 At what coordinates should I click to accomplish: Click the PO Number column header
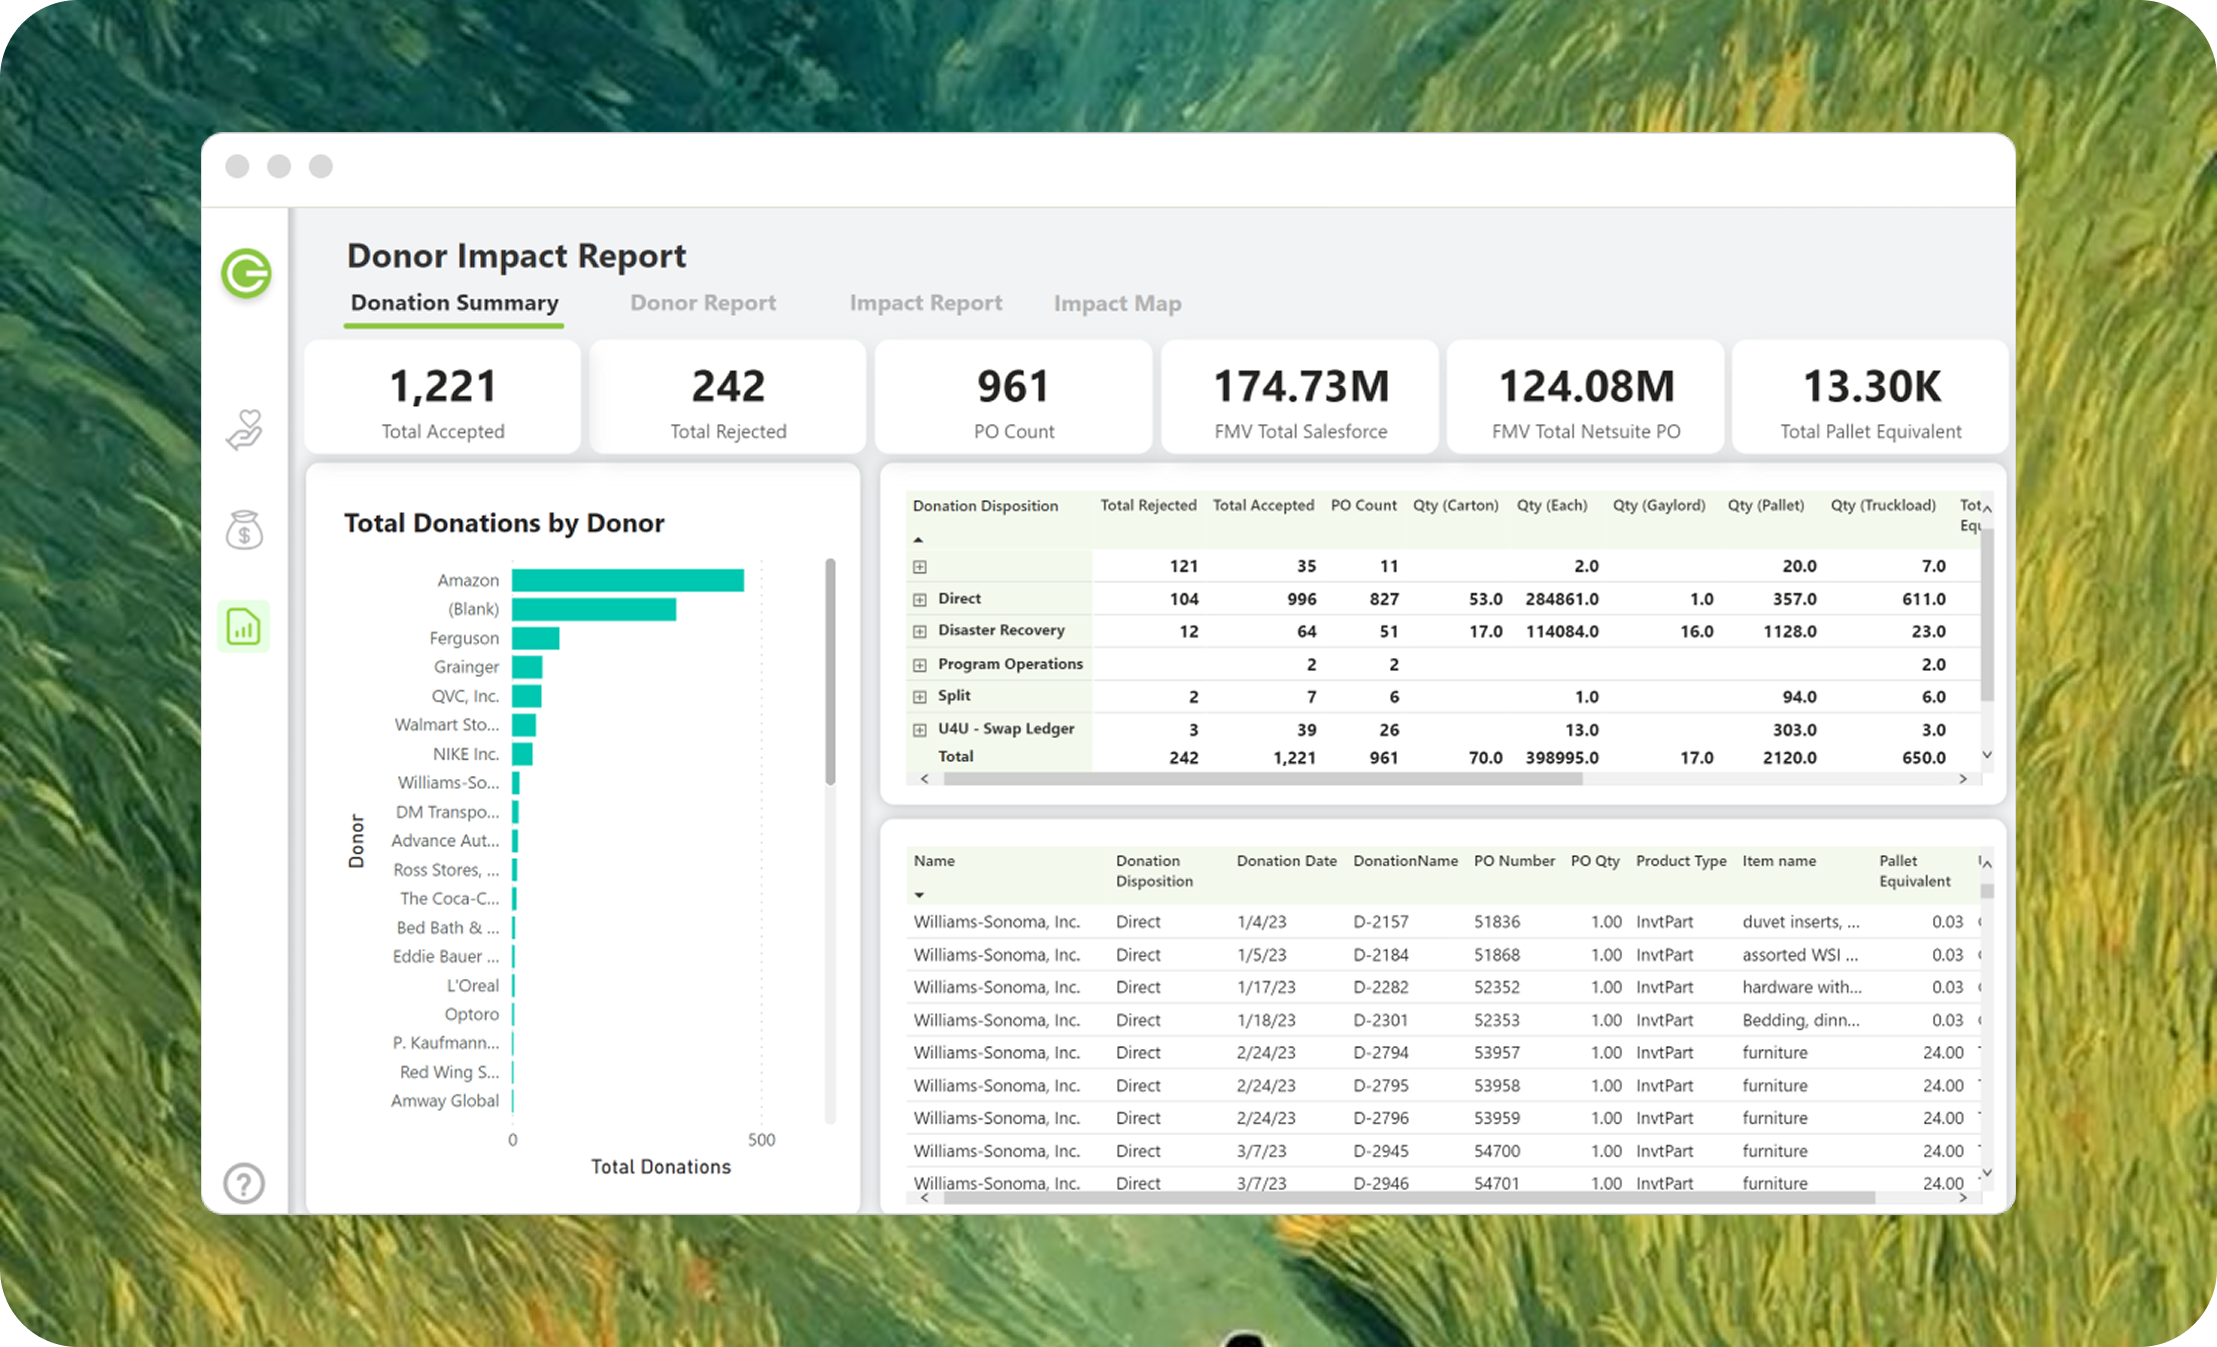coord(1513,861)
